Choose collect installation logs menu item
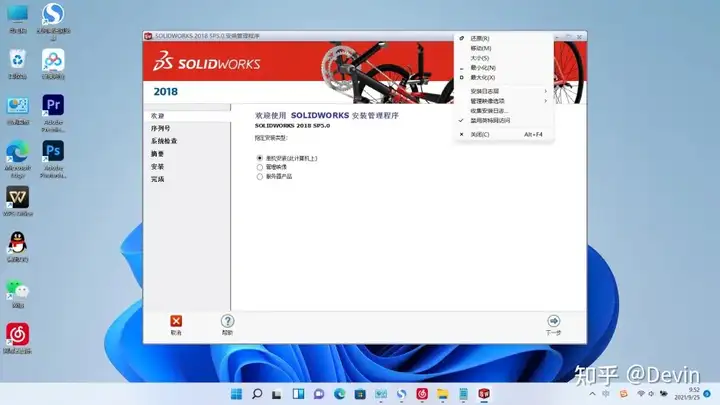720x405 pixels. tap(504, 111)
